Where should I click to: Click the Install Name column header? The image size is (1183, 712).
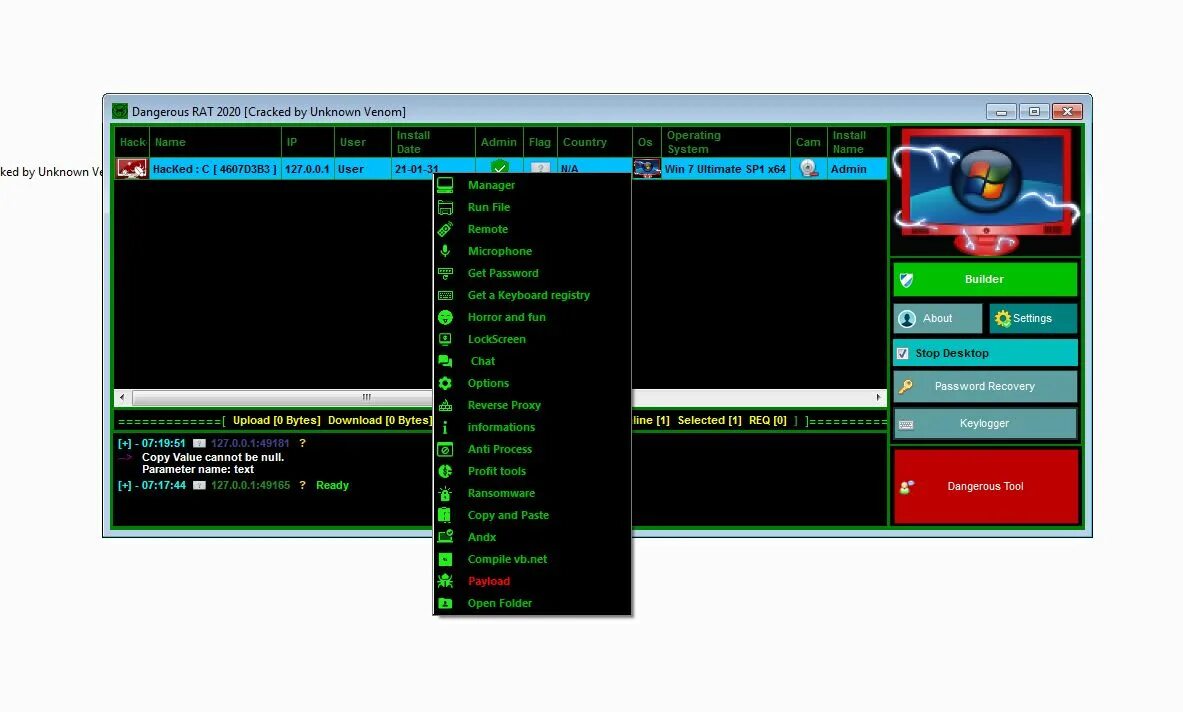[x=857, y=142]
